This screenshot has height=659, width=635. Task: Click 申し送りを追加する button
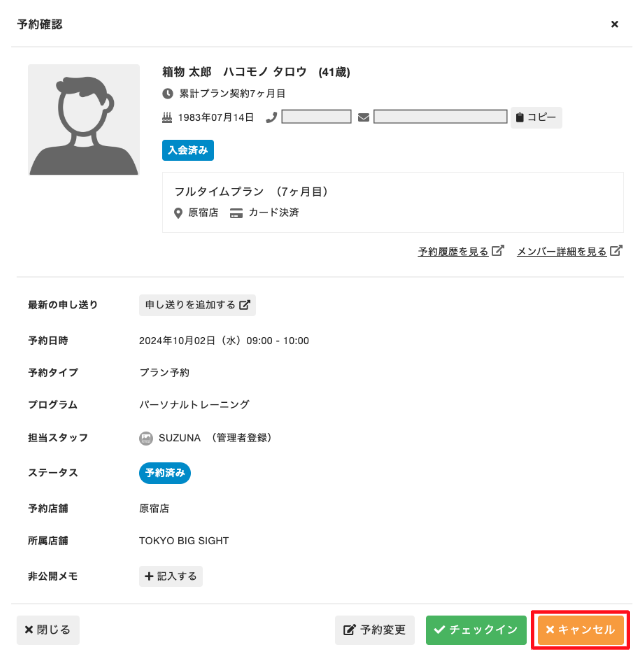197,305
